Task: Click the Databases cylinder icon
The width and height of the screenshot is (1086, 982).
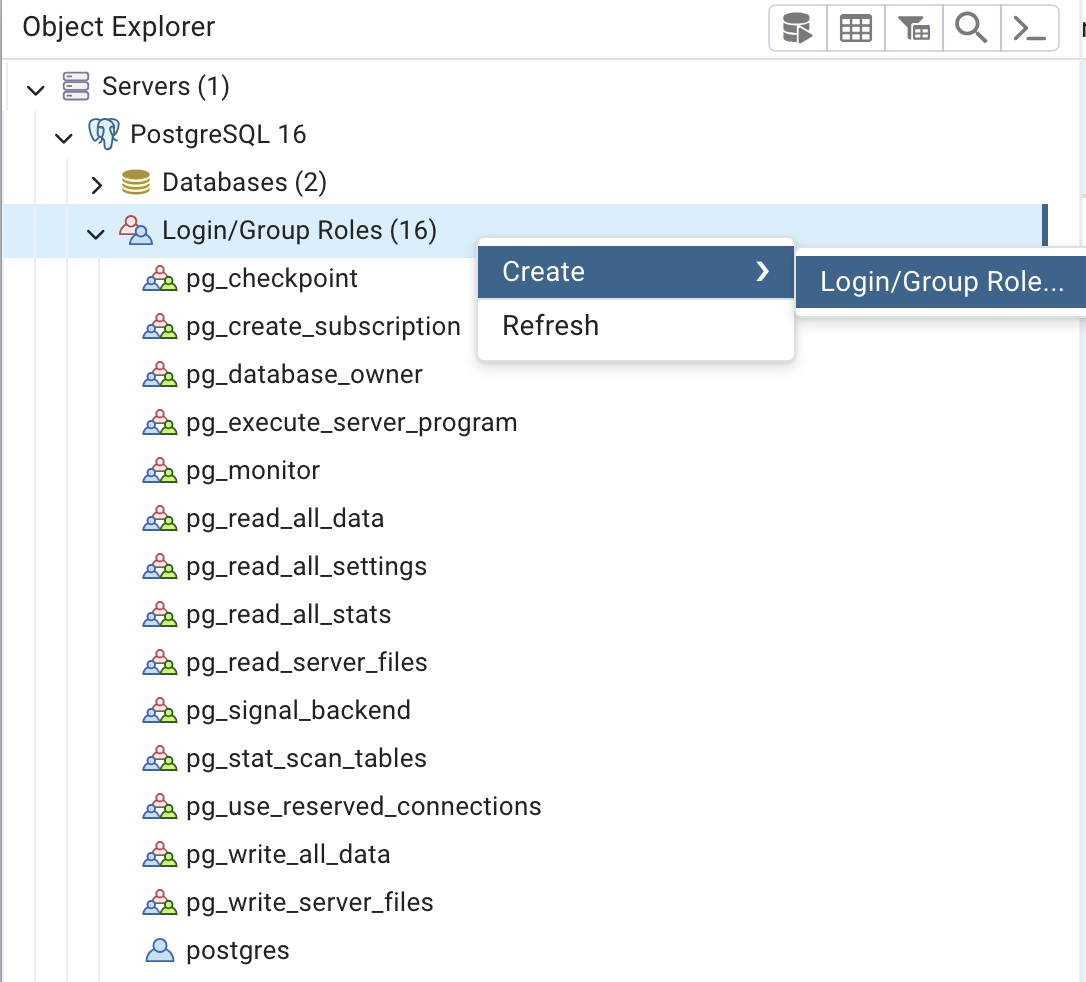Action: tap(136, 182)
